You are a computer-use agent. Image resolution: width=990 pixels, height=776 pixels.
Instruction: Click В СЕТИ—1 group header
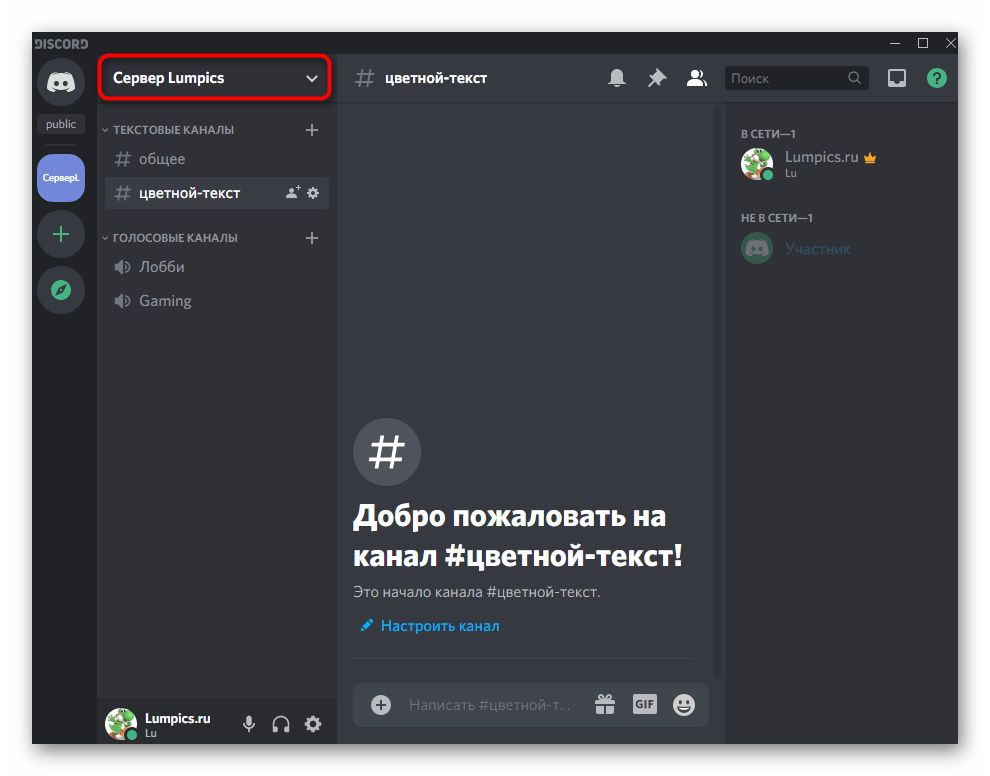(768, 134)
